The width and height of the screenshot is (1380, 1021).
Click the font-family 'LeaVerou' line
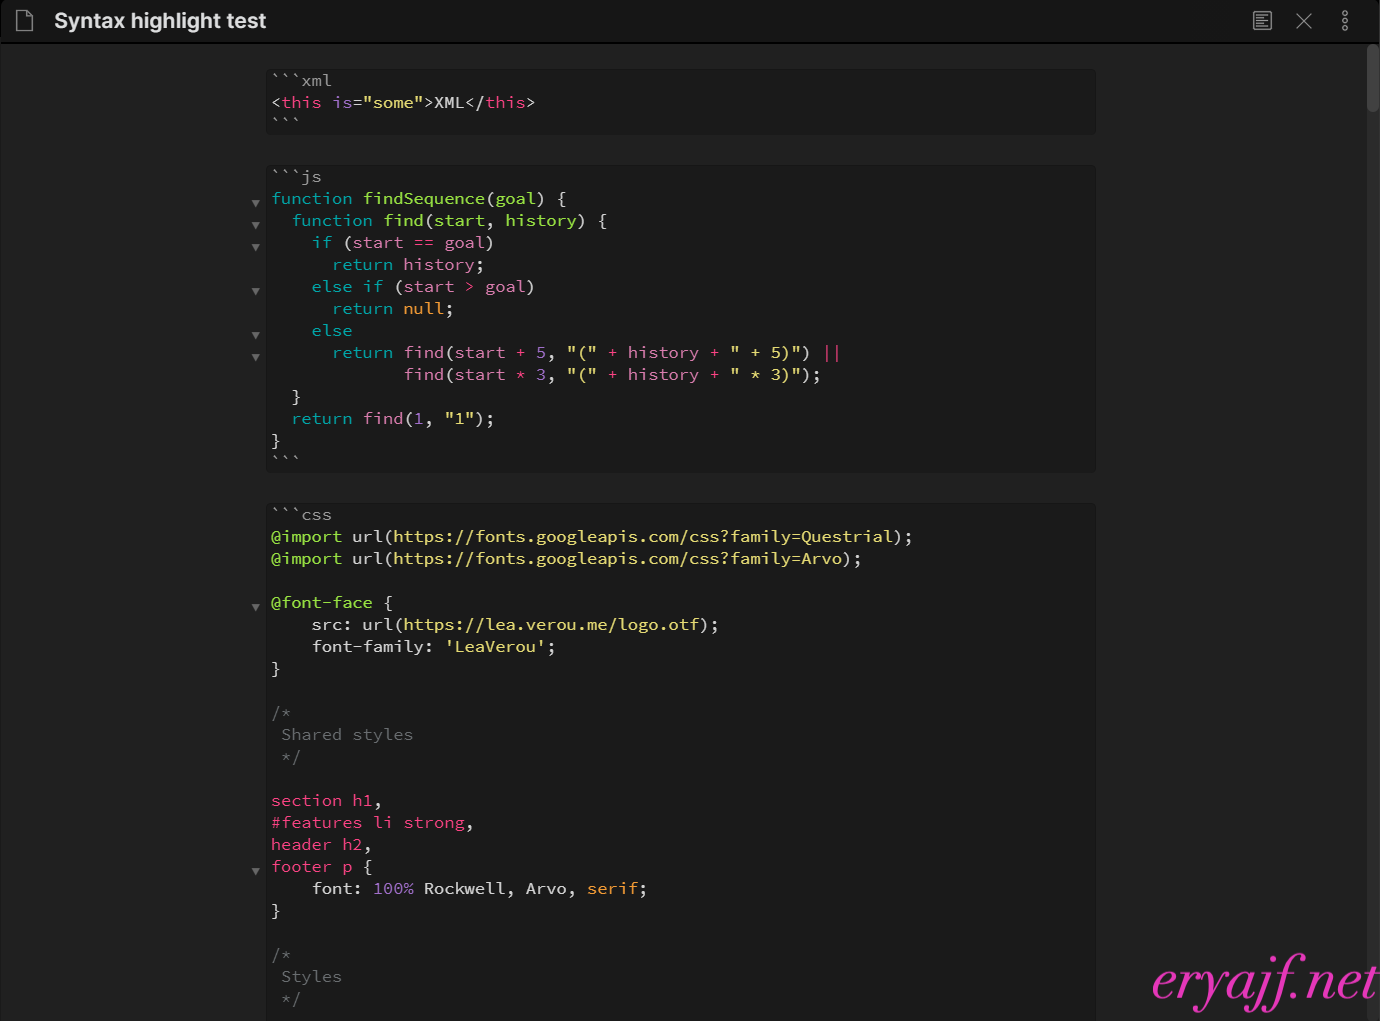[434, 647]
